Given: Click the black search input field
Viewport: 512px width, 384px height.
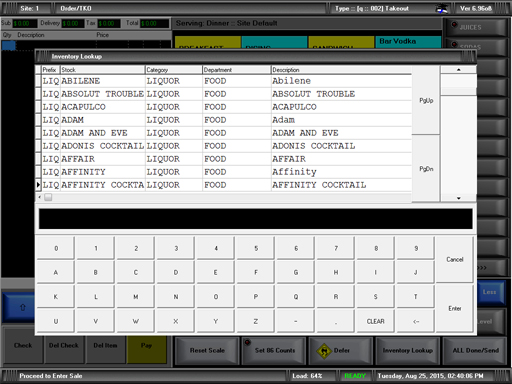Looking at the screenshot, I should pyautogui.click(x=256, y=219).
